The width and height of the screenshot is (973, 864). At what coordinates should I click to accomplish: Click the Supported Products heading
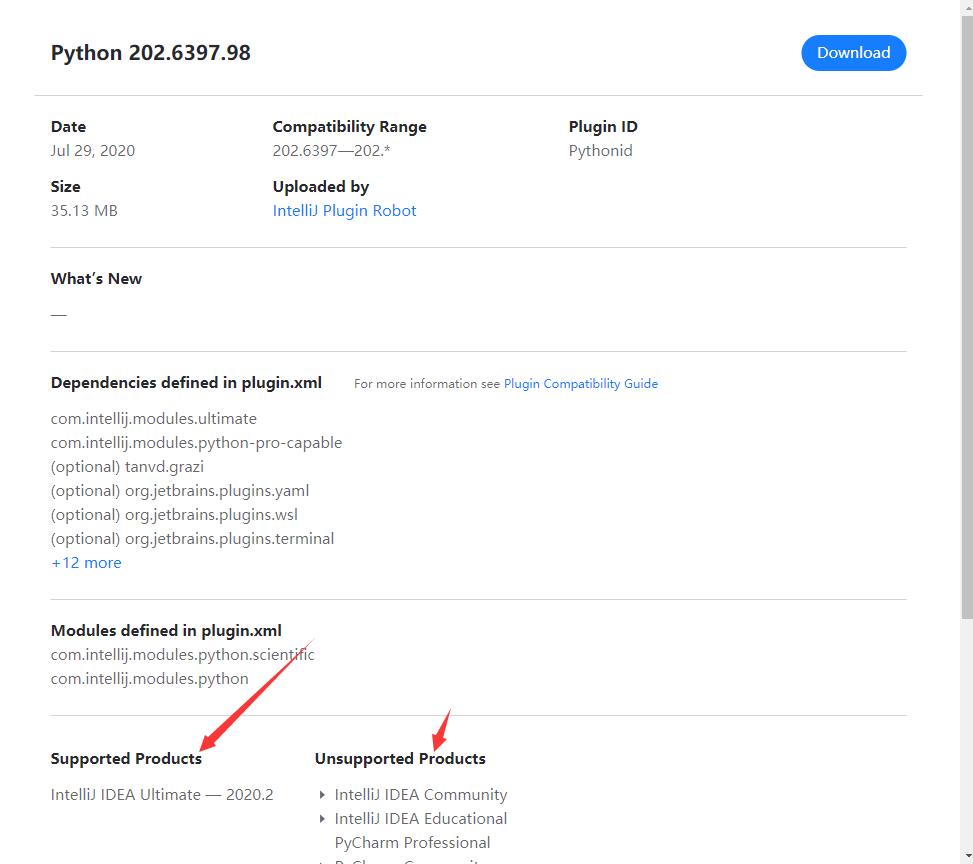127,759
